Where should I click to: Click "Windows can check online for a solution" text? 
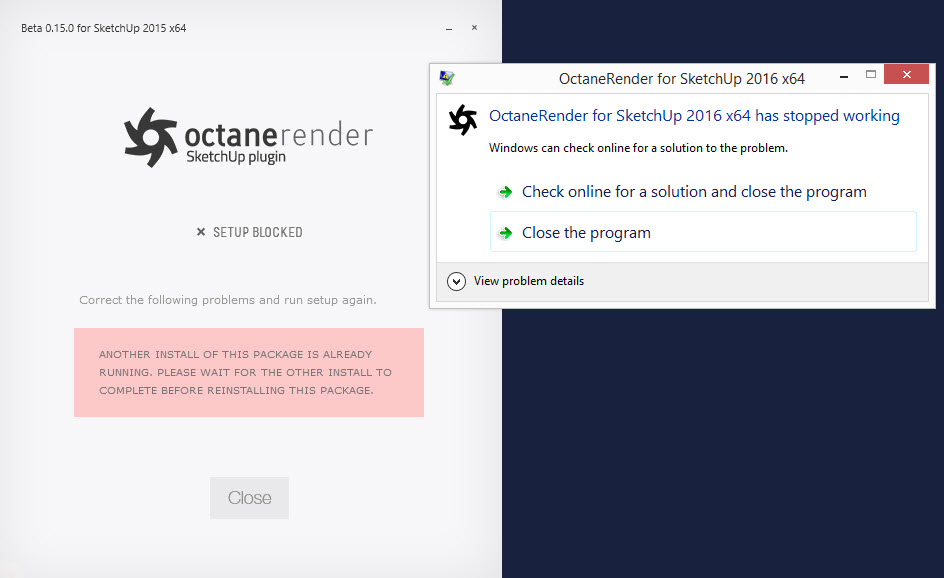tap(638, 148)
